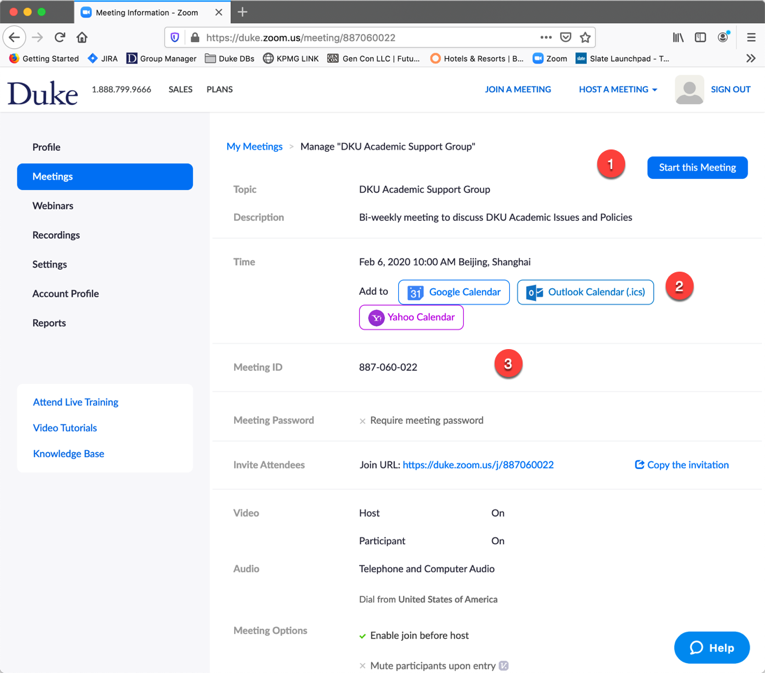This screenshot has height=673, width=765.
Task: Open the Zoom bookmark
Action: 550,59
